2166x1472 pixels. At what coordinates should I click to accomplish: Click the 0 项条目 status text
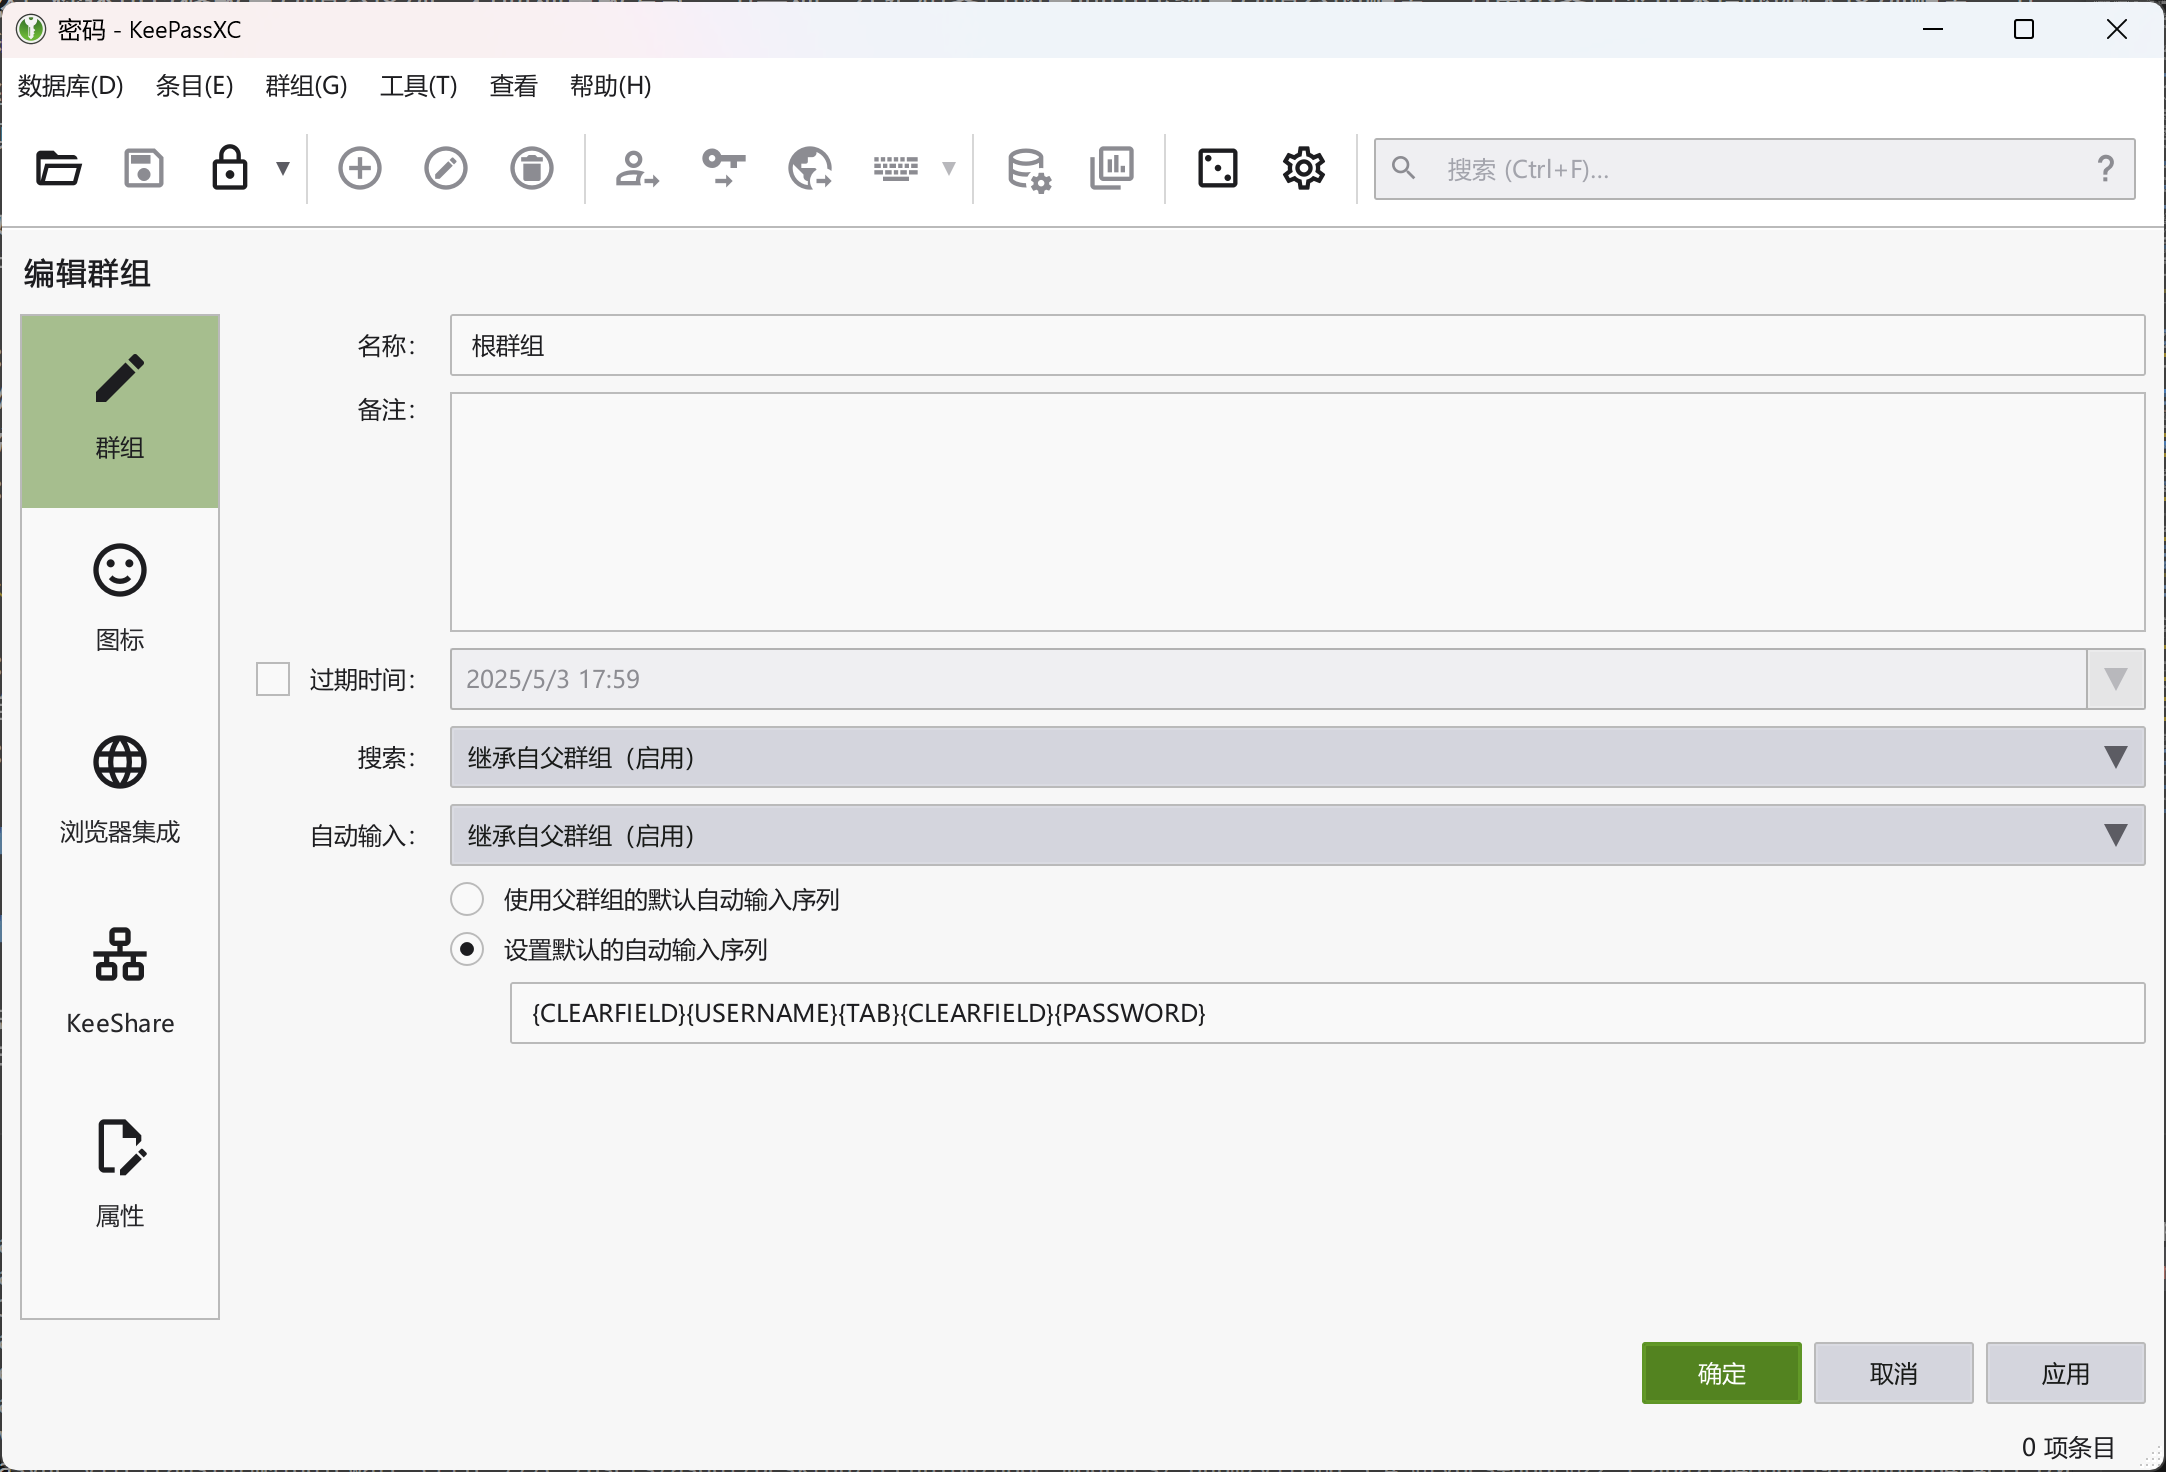click(2068, 1447)
